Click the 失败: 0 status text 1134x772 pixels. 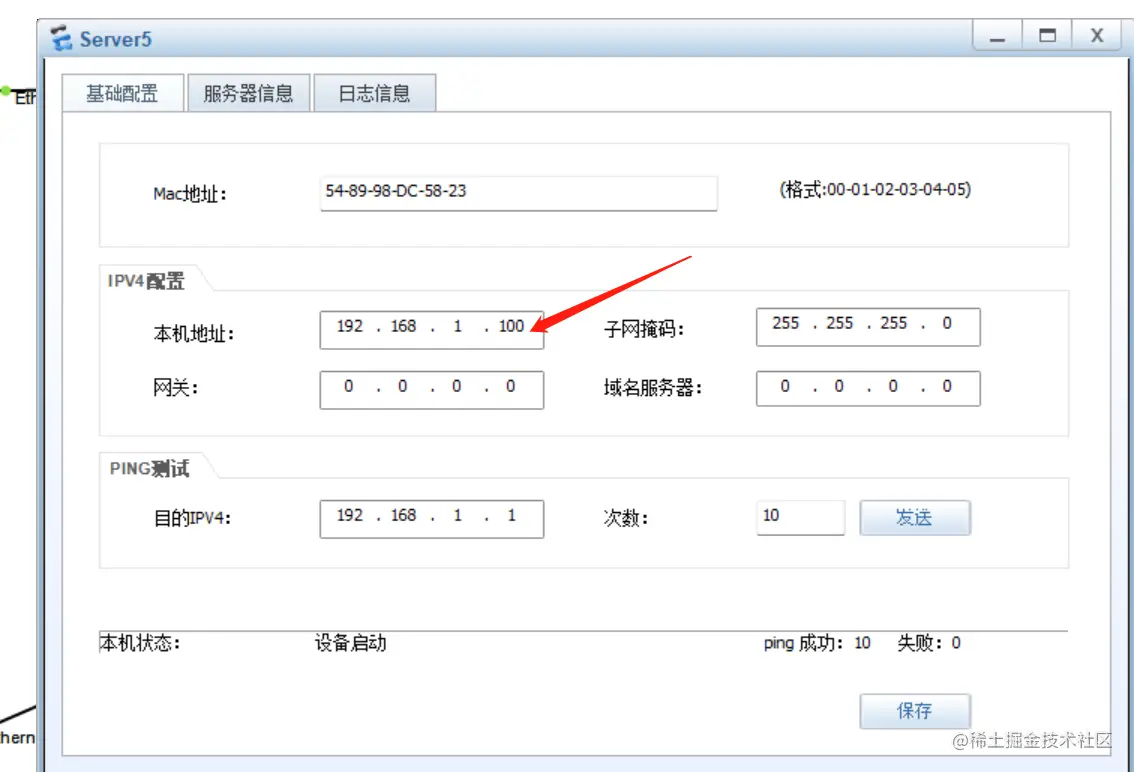929,642
